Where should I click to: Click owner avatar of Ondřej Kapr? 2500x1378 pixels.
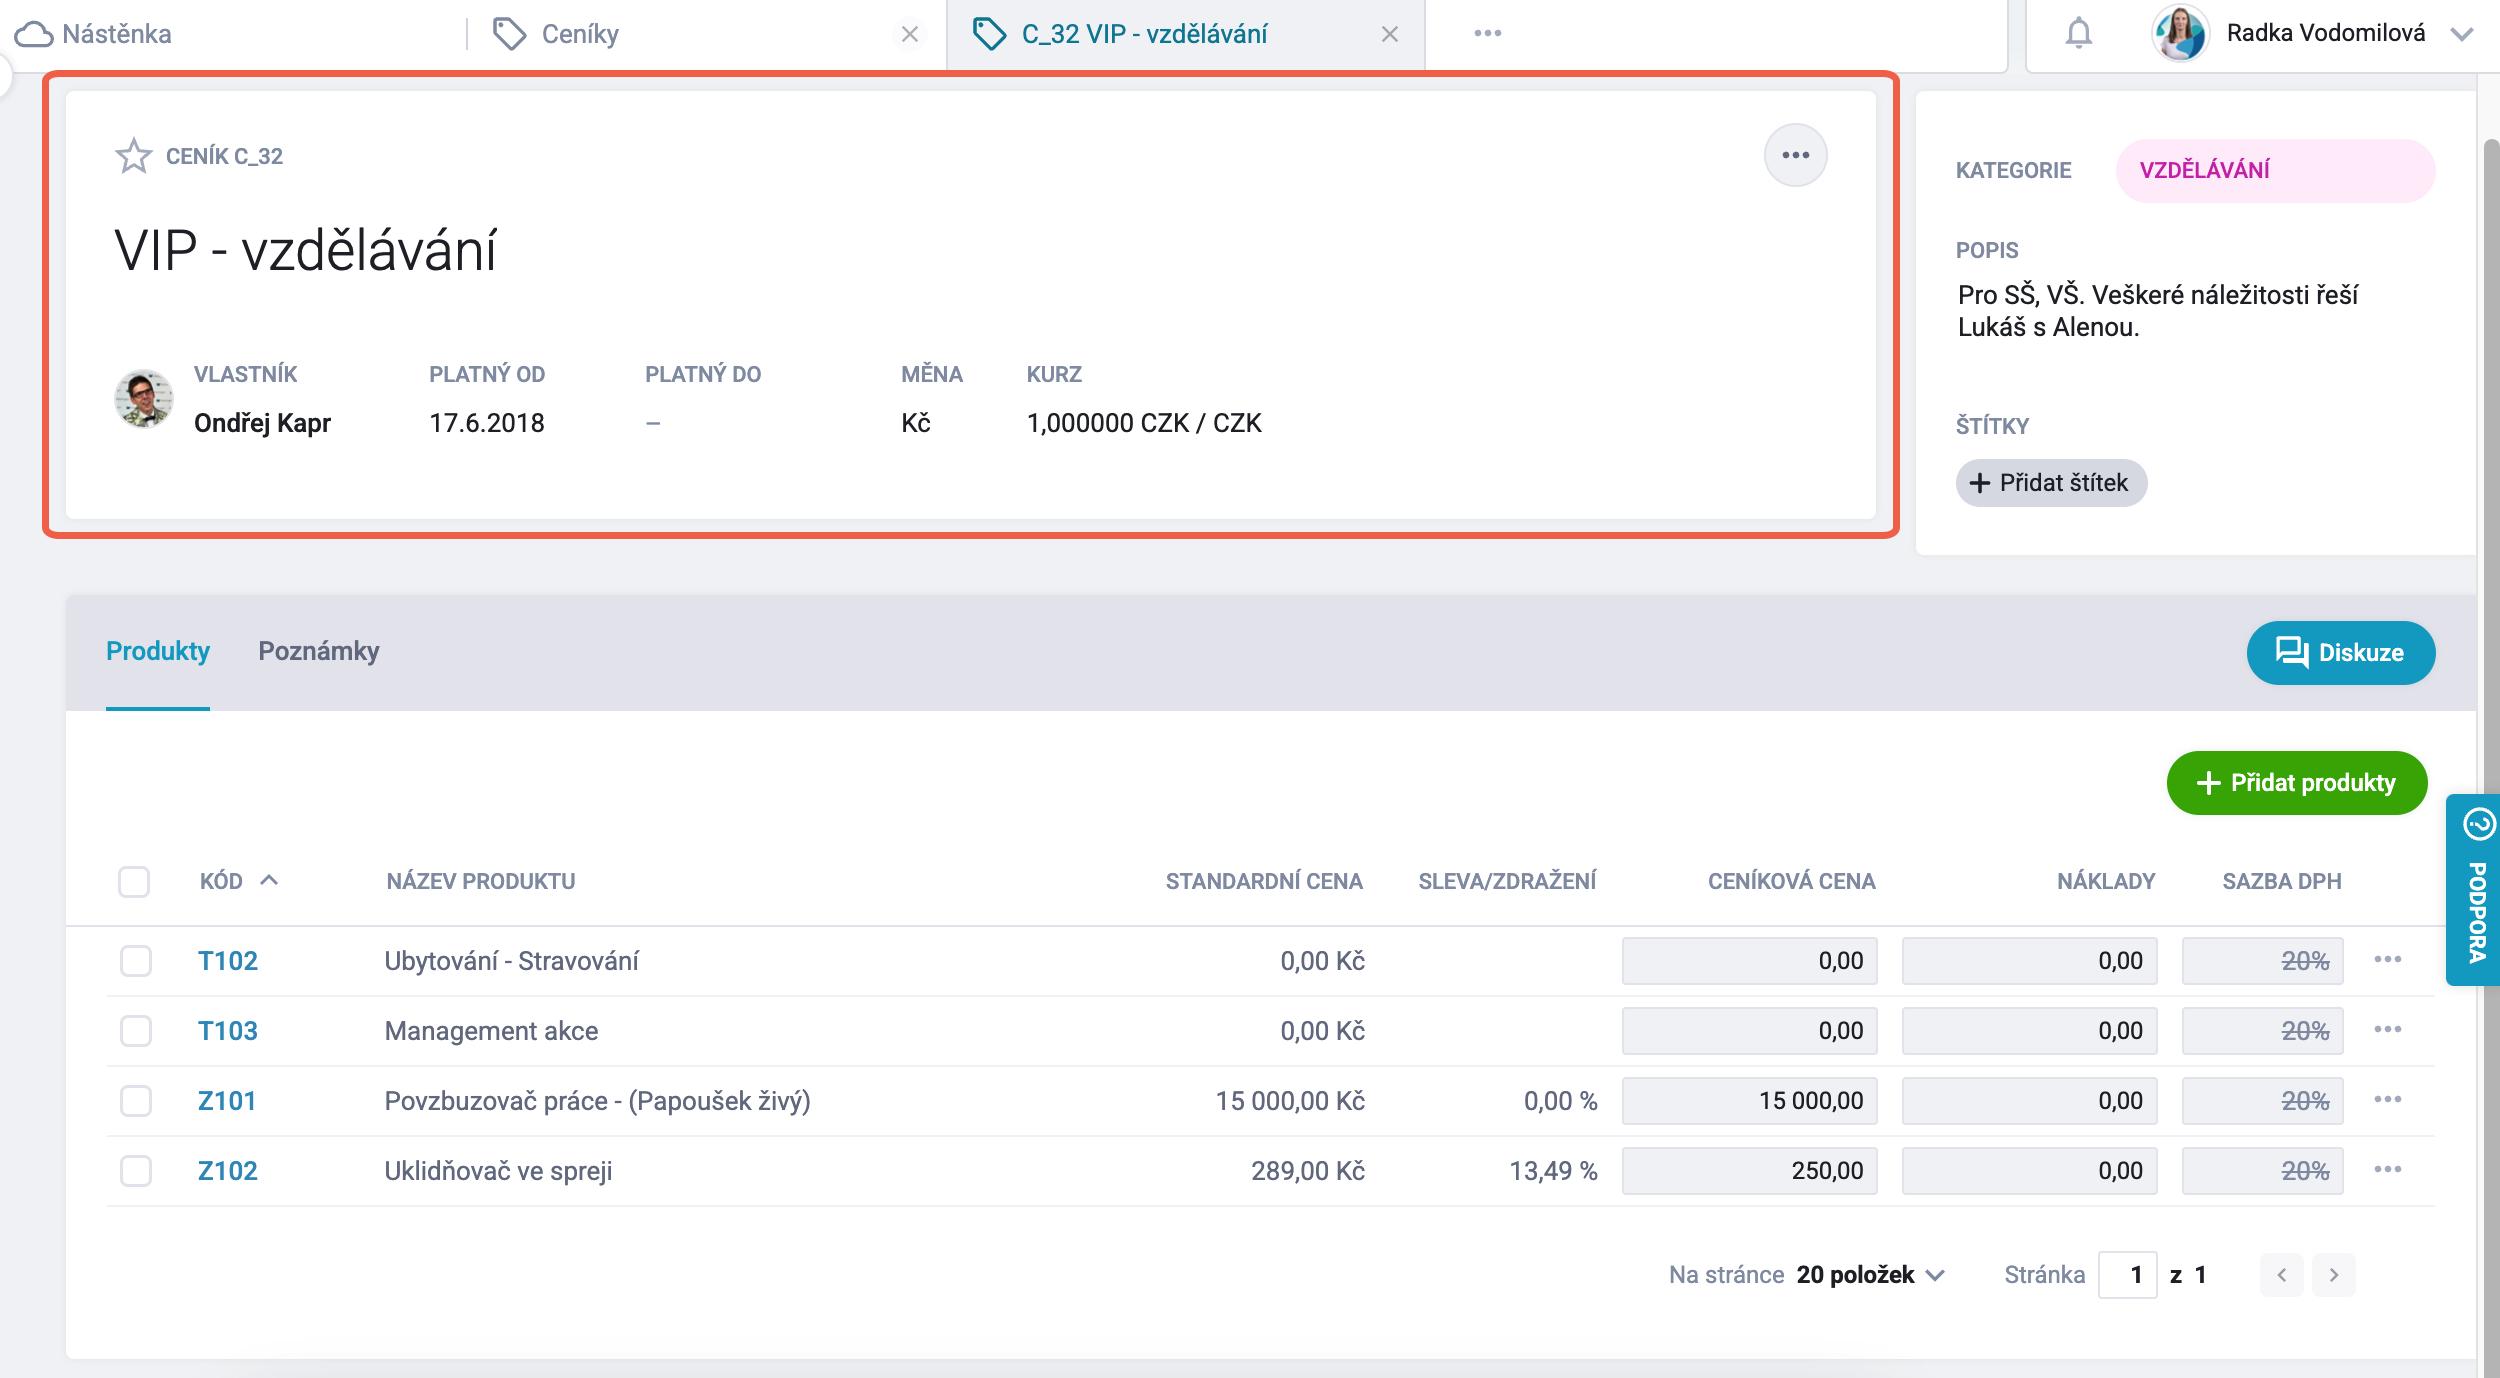point(144,398)
